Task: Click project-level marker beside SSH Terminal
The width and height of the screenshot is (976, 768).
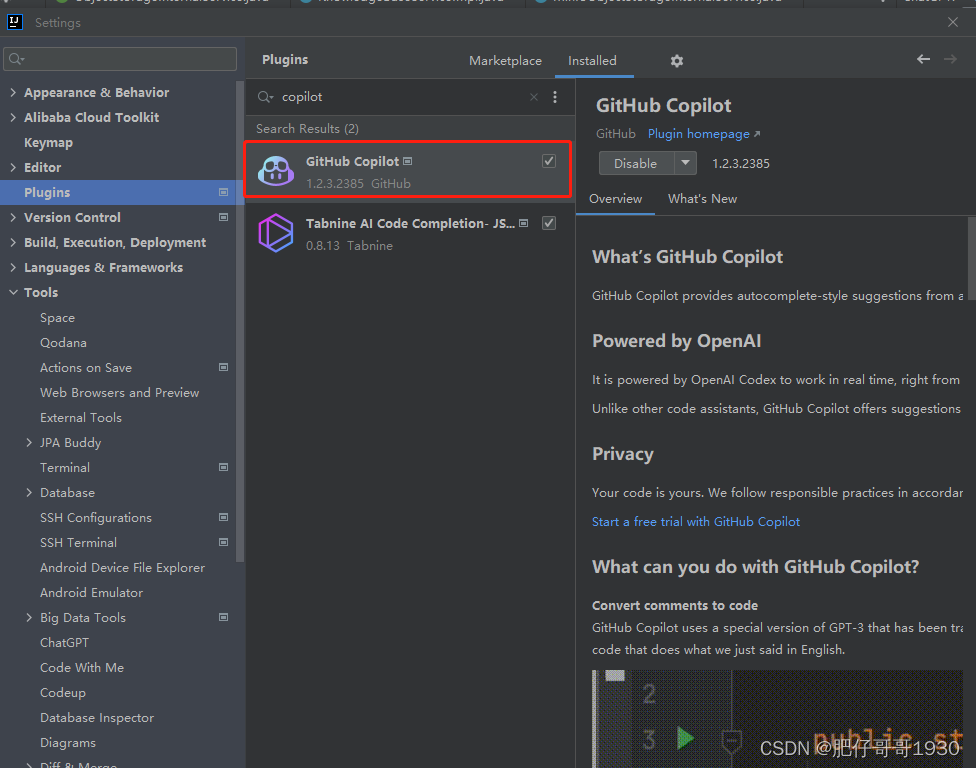Action: tap(223, 542)
